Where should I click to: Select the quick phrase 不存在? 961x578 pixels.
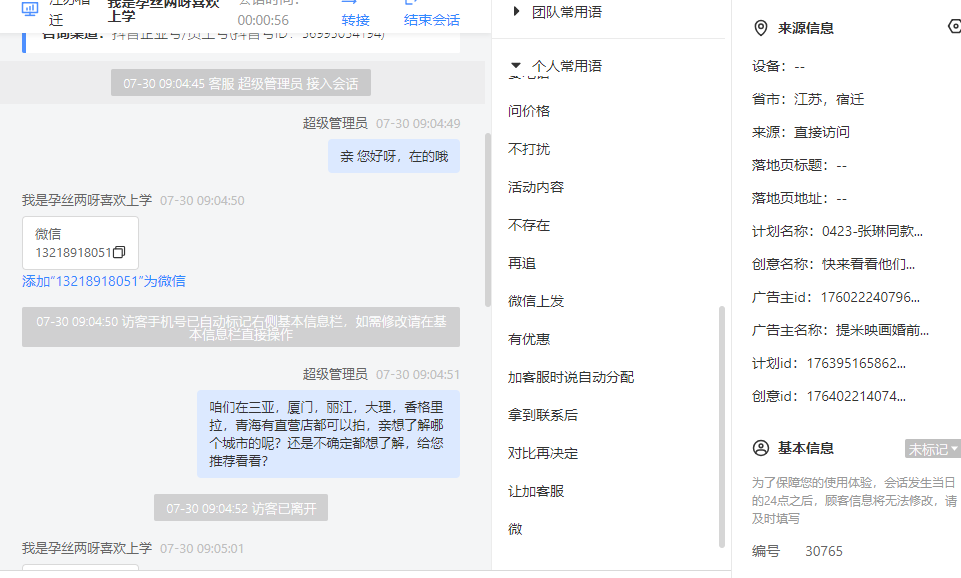529,225
